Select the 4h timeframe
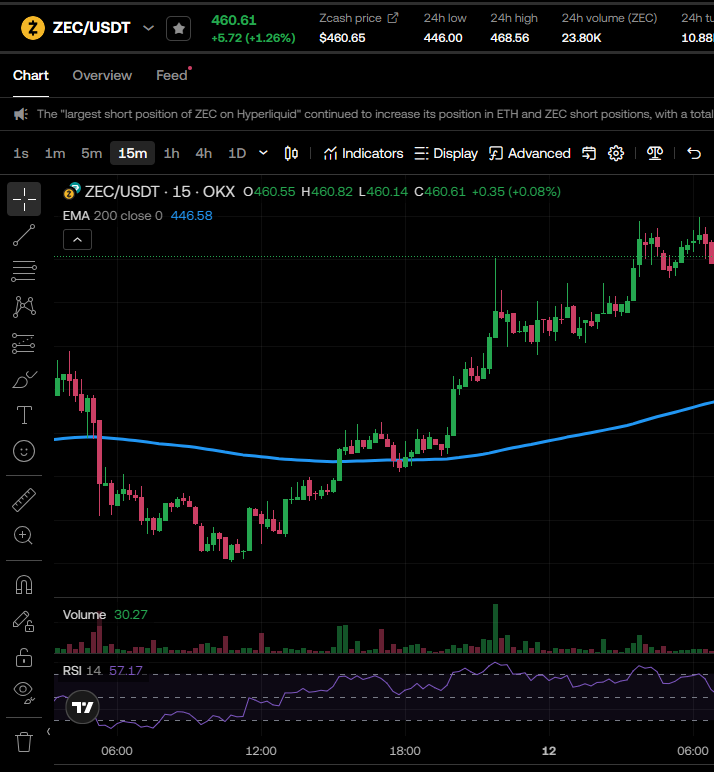714x772 pixels. coord(203,153)
